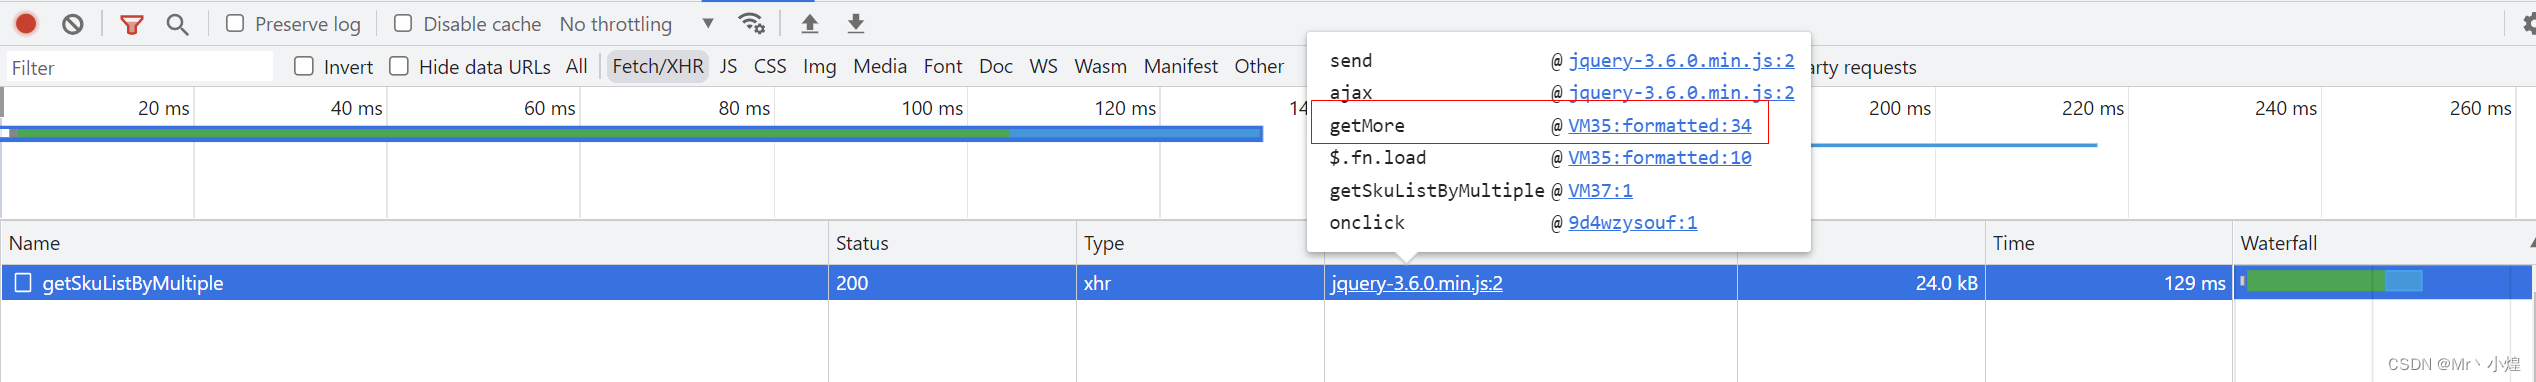Select the WS filter type
The image size is (2536, 382).
click(x=1043, y=66)
